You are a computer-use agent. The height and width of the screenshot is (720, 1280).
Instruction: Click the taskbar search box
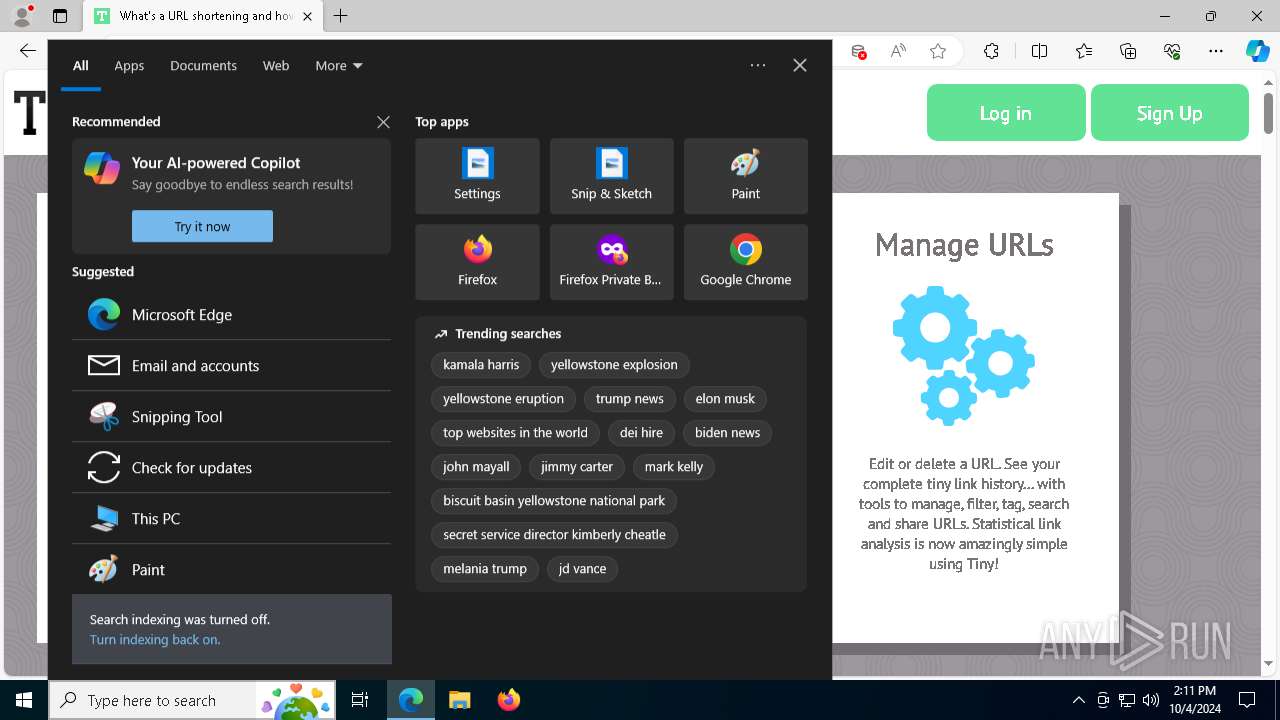[x=192, y=700]
